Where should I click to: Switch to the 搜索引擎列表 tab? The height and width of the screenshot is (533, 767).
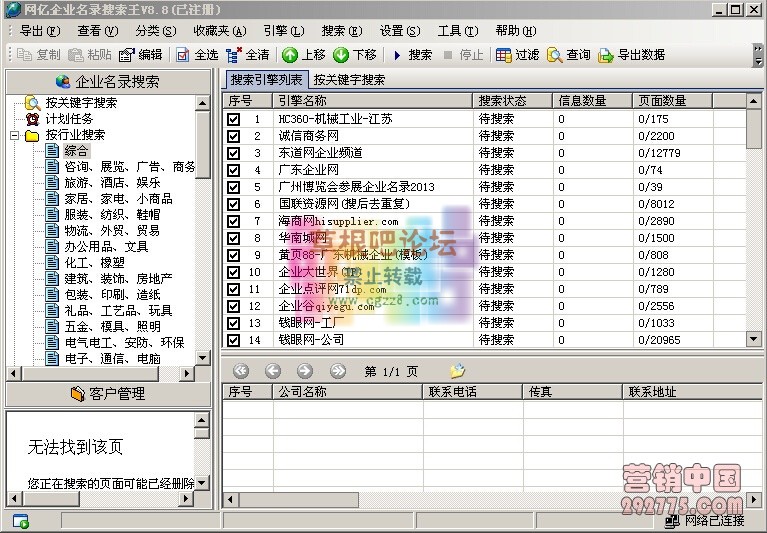tap(267, 79)
